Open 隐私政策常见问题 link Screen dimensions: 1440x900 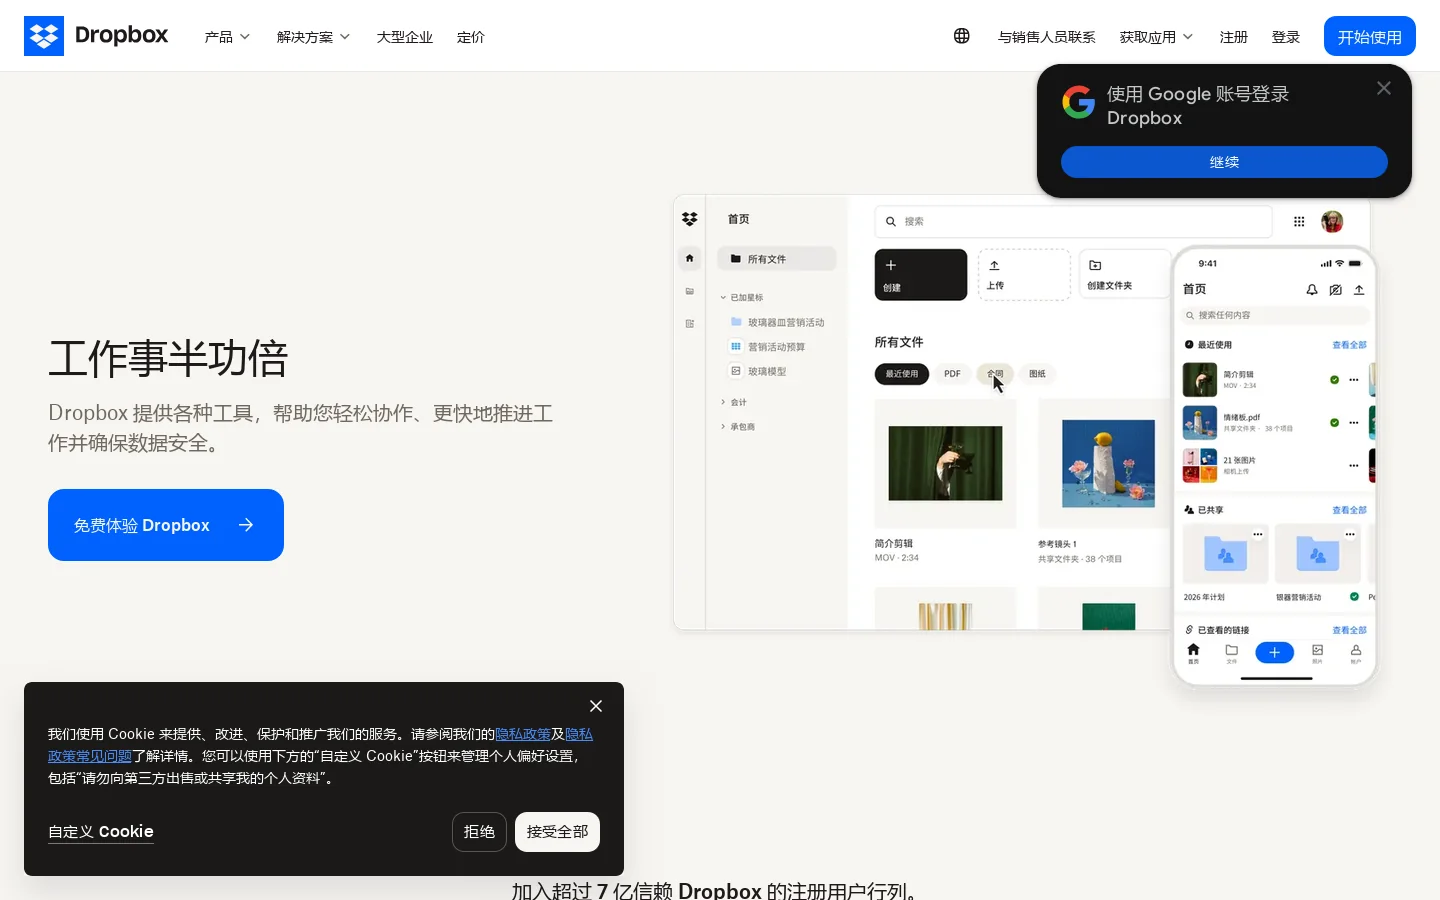90,756
